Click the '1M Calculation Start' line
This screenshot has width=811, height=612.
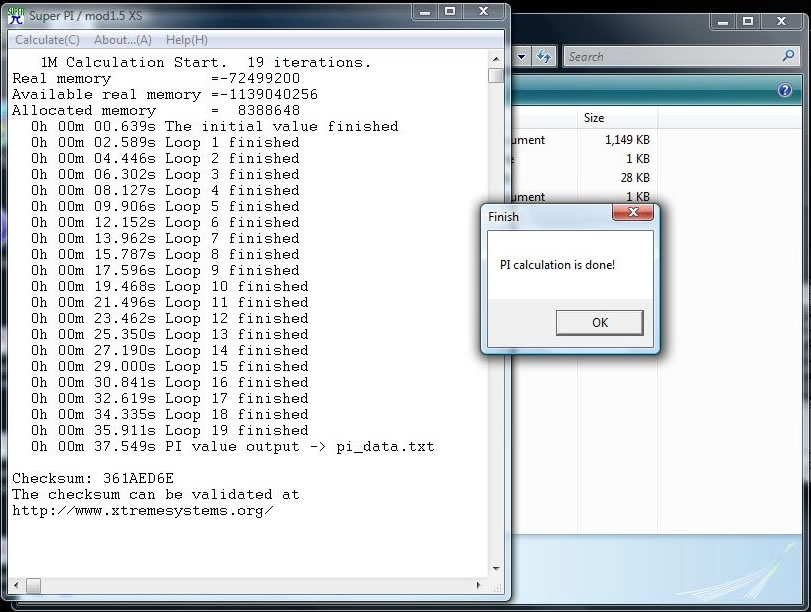click(x=206, y=63)
